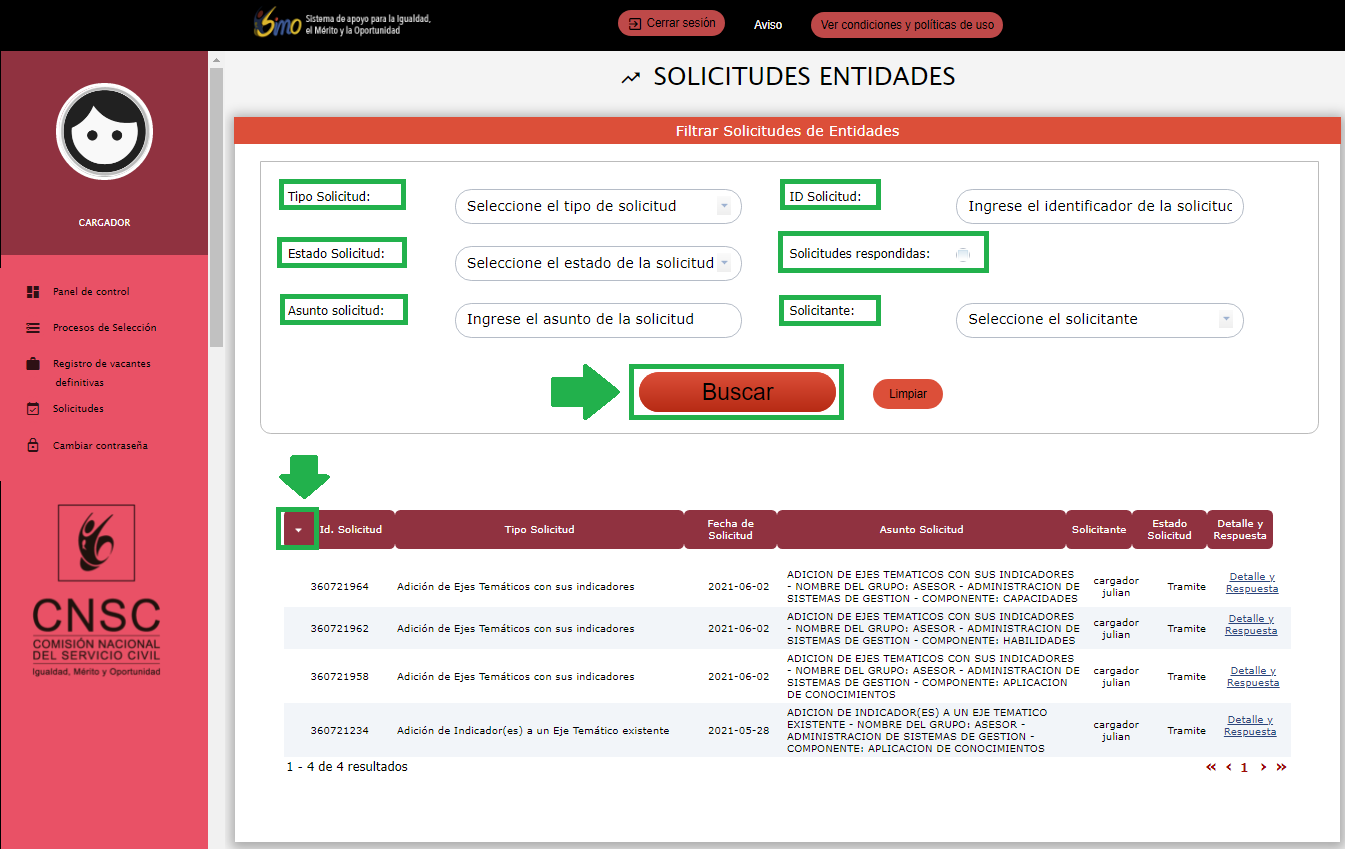Click the ID Solicitud input field

(x=1099, y=207)
